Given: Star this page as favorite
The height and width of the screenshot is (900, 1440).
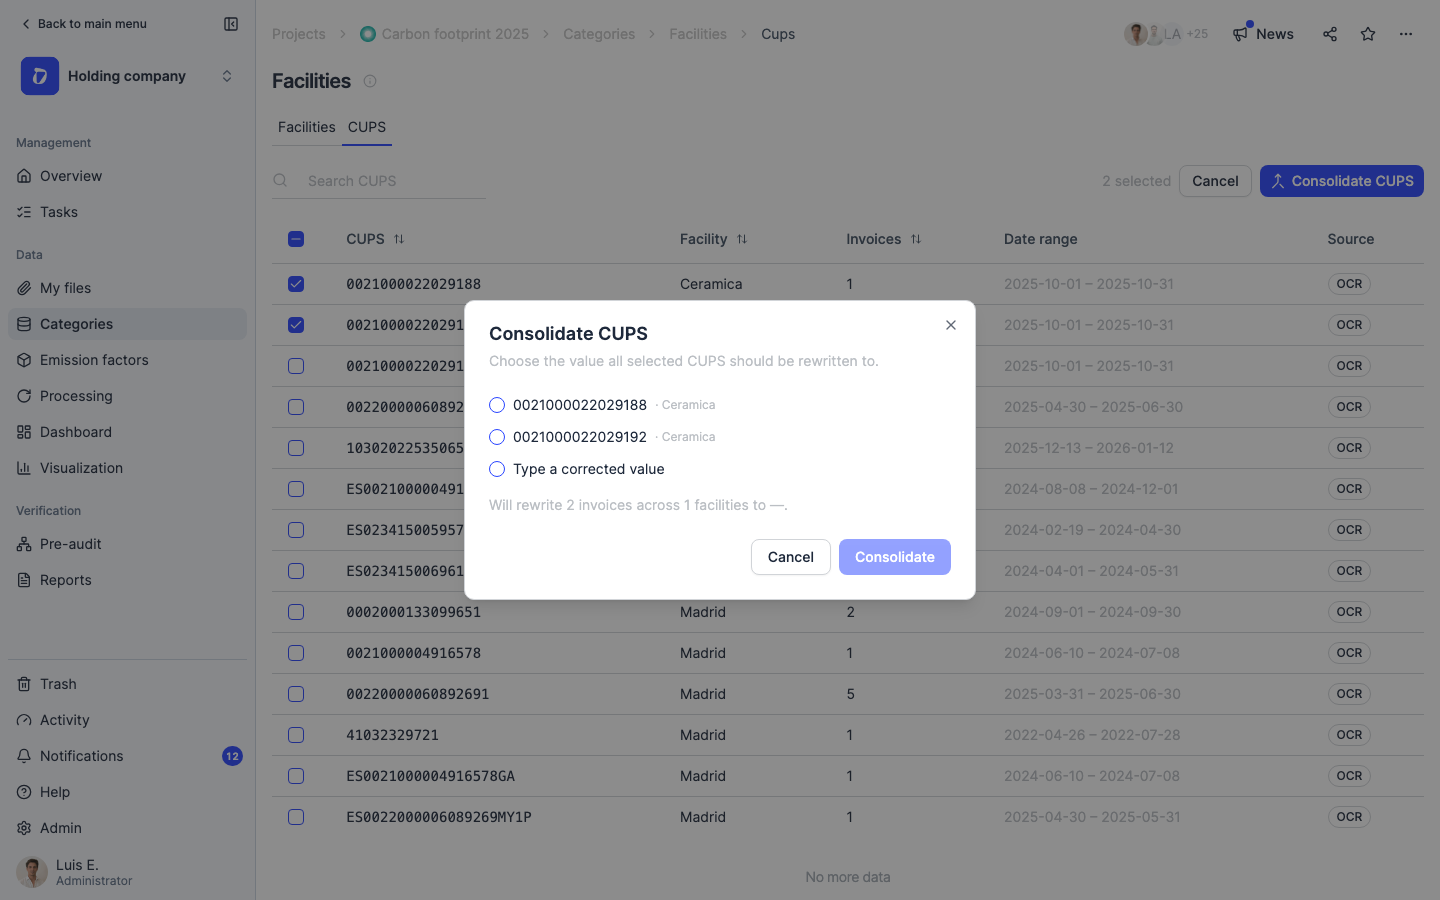Looking at the screenshot, I should click(1368, 34).
